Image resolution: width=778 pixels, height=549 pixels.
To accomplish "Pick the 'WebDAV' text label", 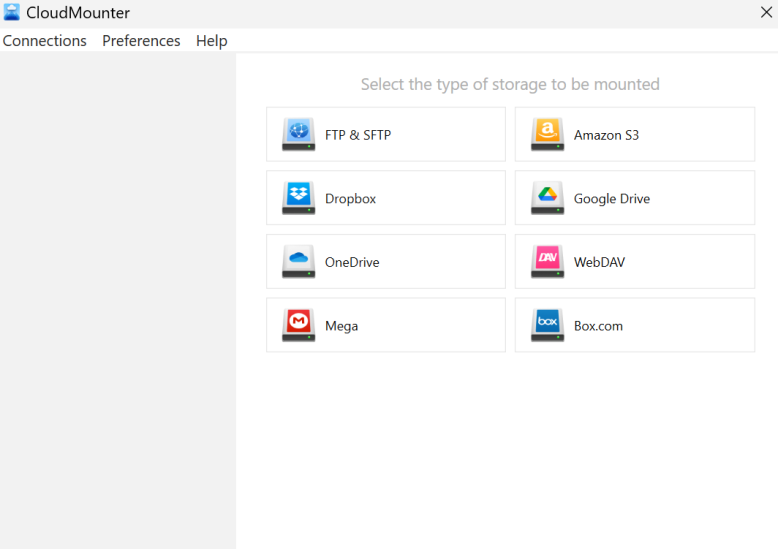I will (x=599, y=263).
